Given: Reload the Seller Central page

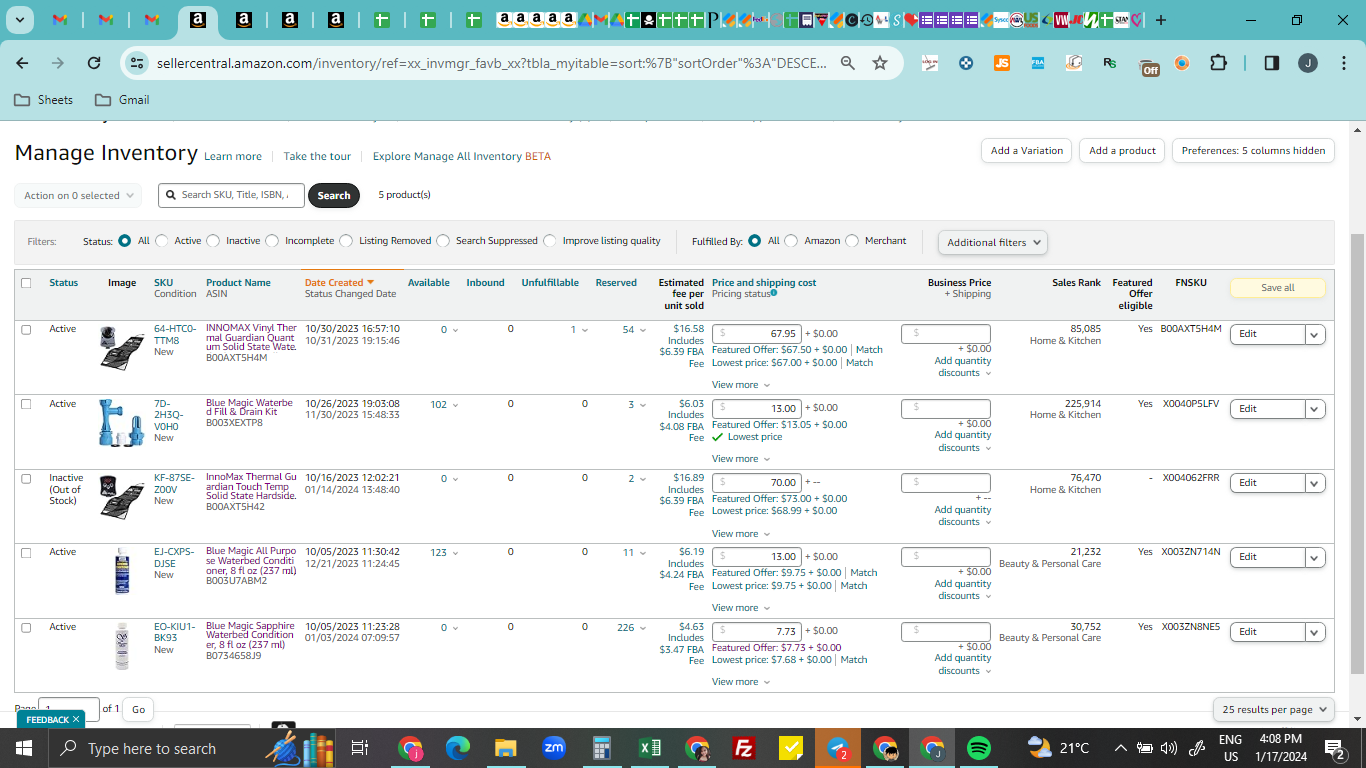Looking at the screenshot, I should coord(94,63).
